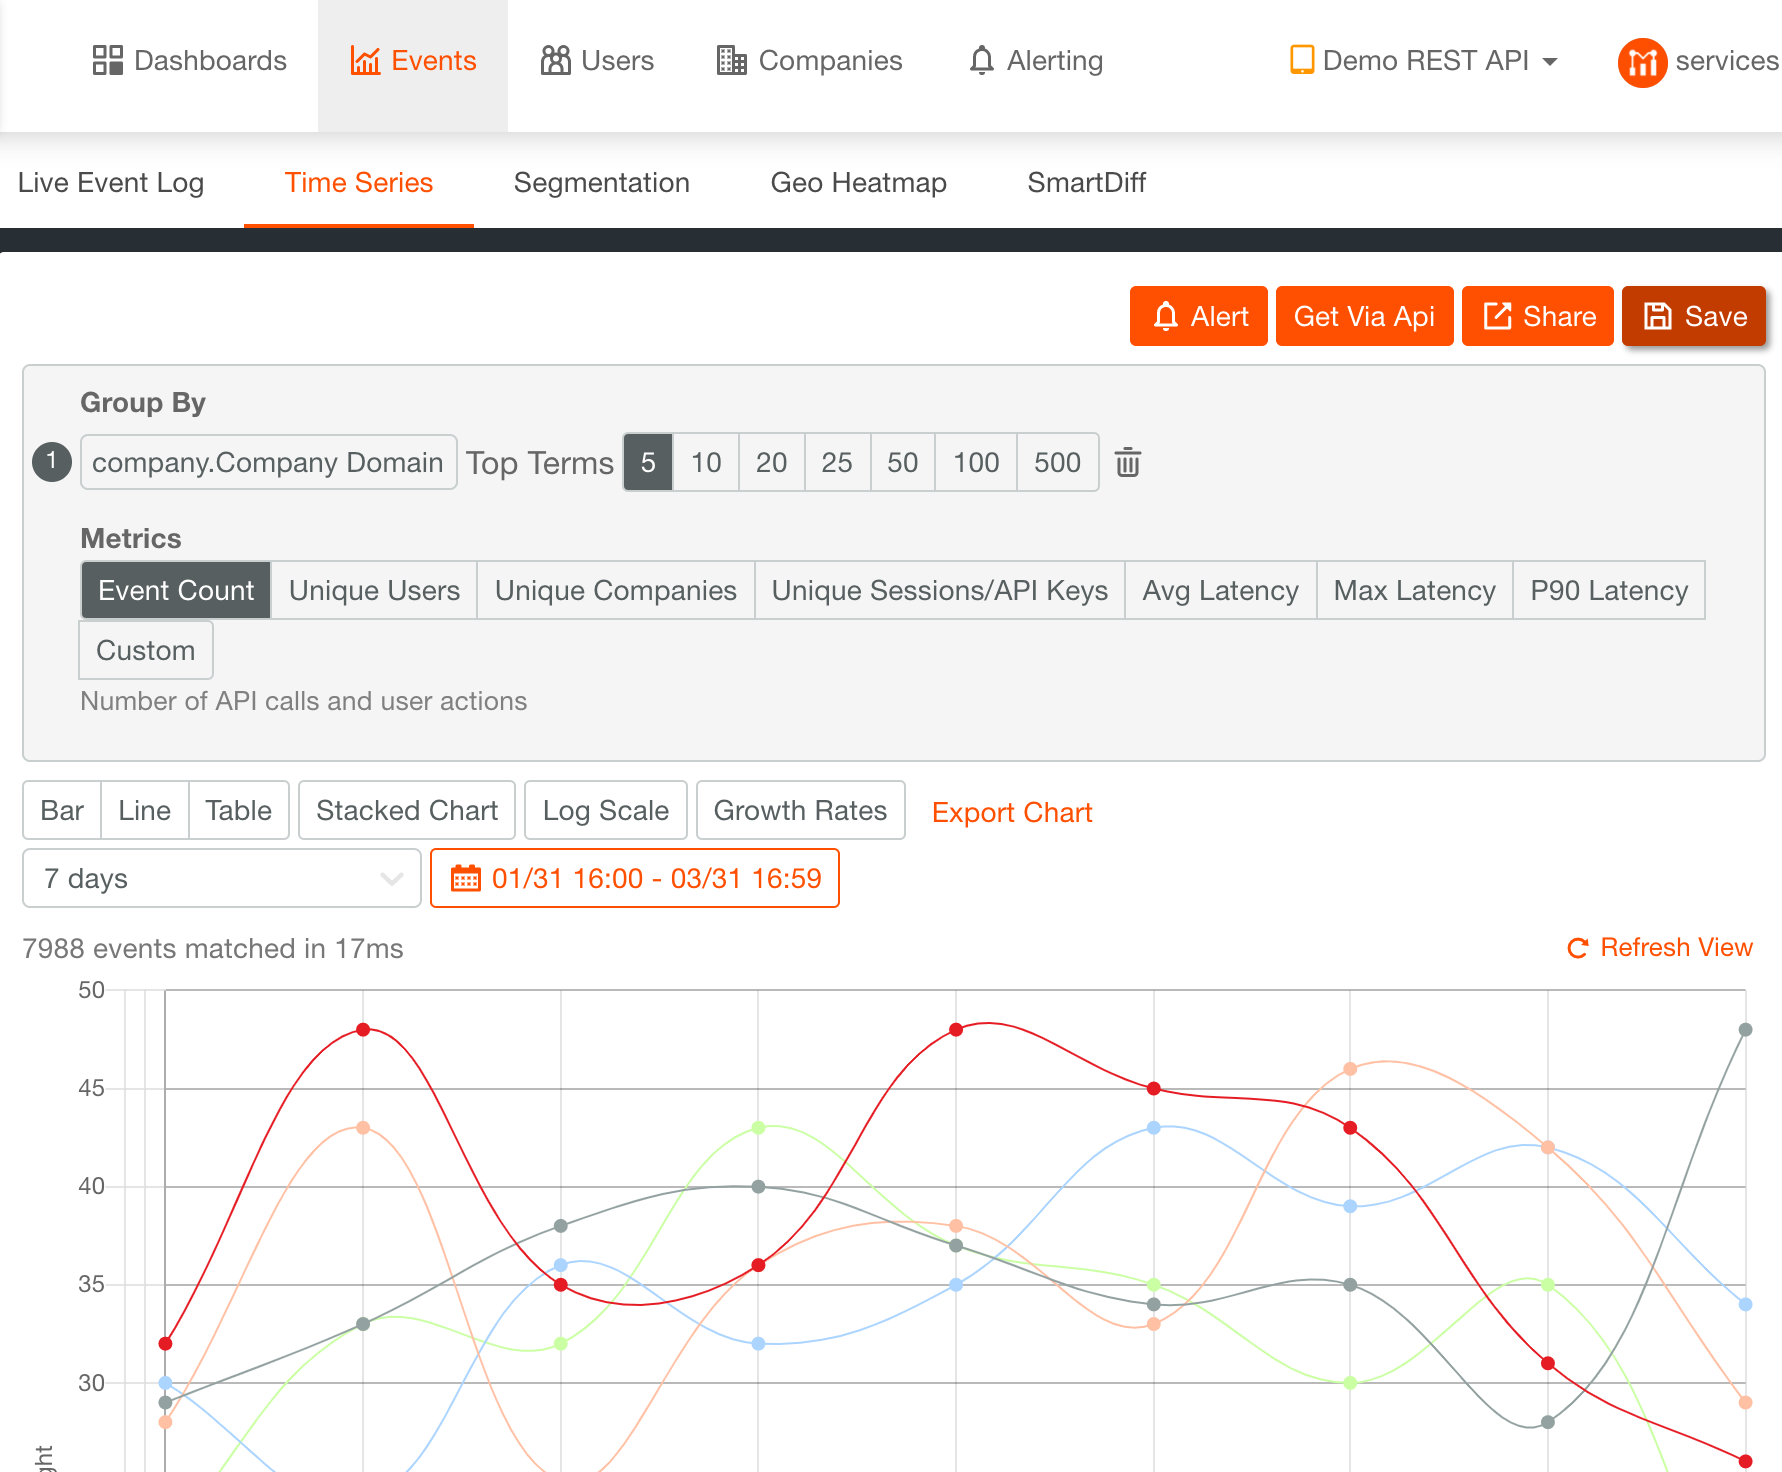Save the current view with the Save button
The width and height of the screenshot is (1782, 1472).
[x=1694, y=316]
